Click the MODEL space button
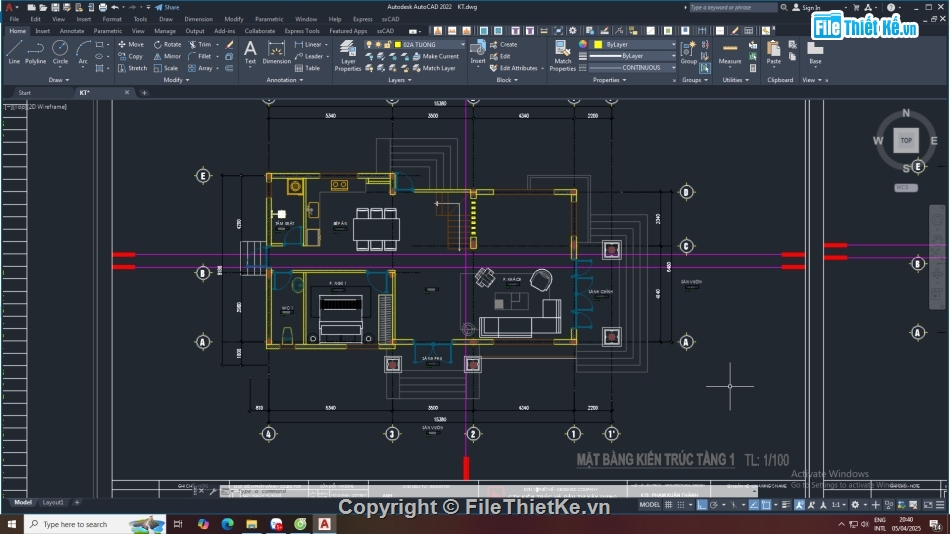The height and width of the screenshot is (534, 950). click(x=649, y=505)
